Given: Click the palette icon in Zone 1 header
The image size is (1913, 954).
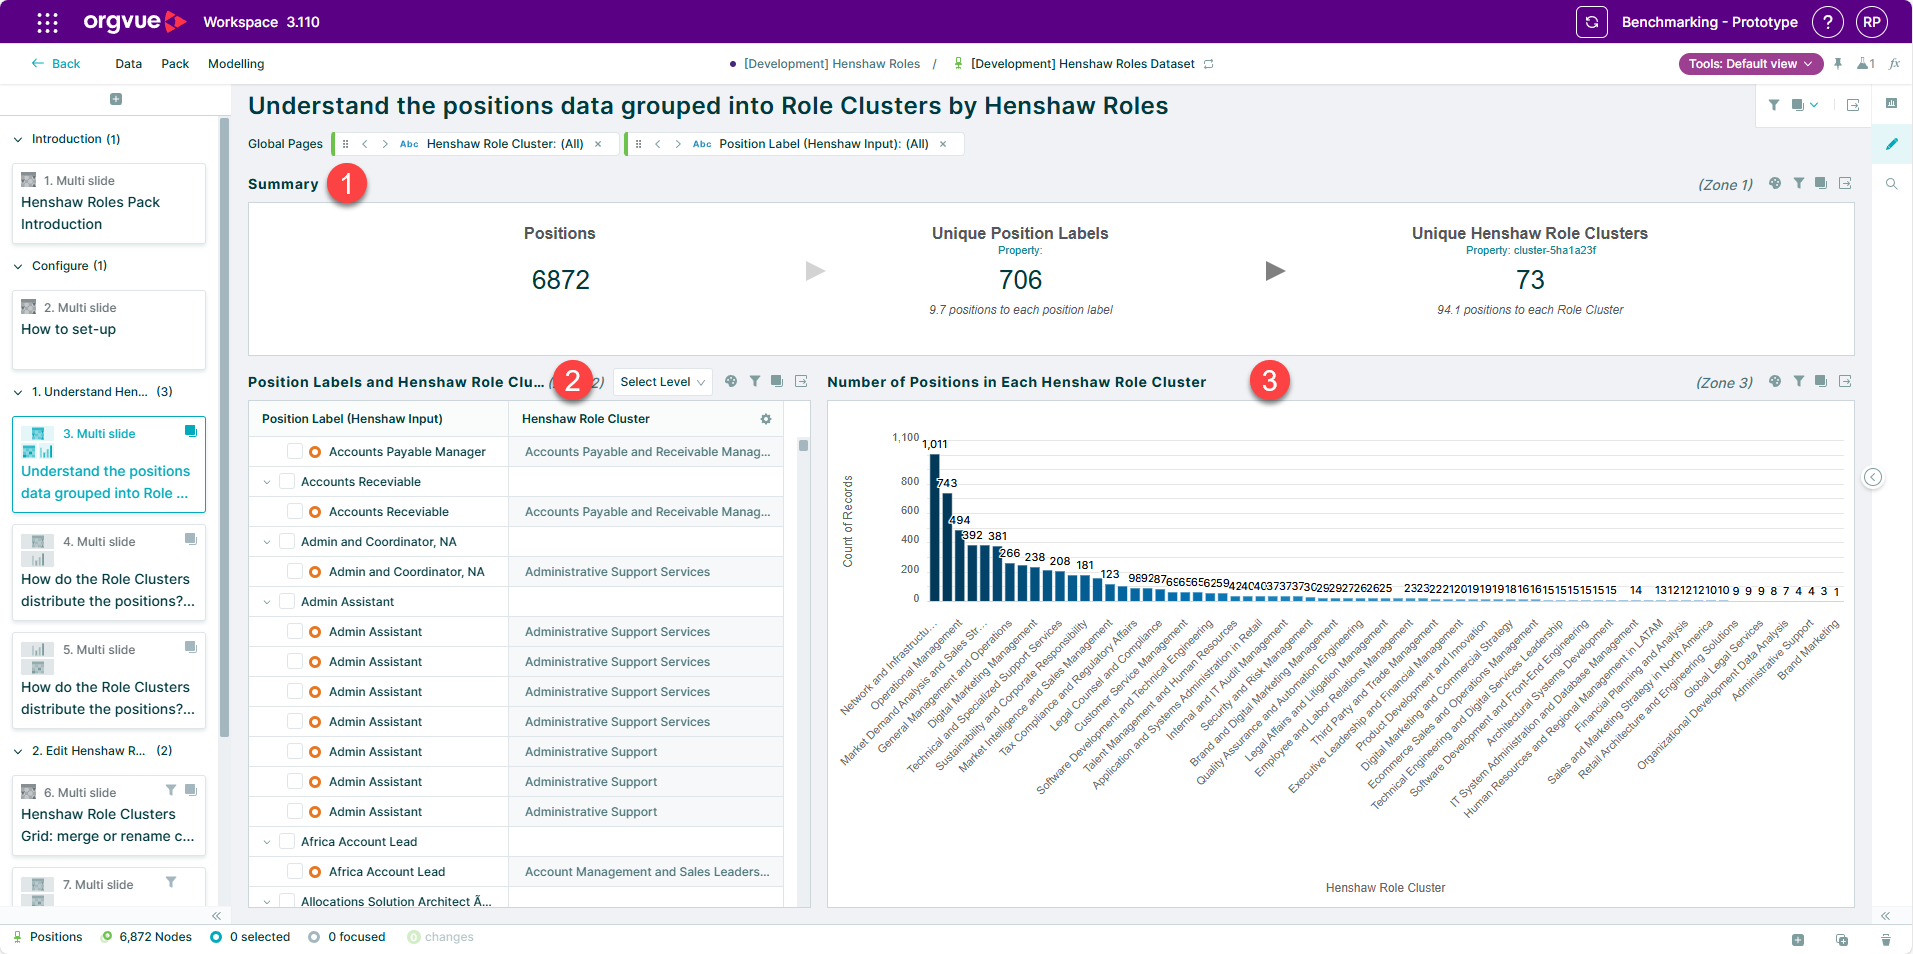Looking at the screenshot, I should pos(1775,183).
